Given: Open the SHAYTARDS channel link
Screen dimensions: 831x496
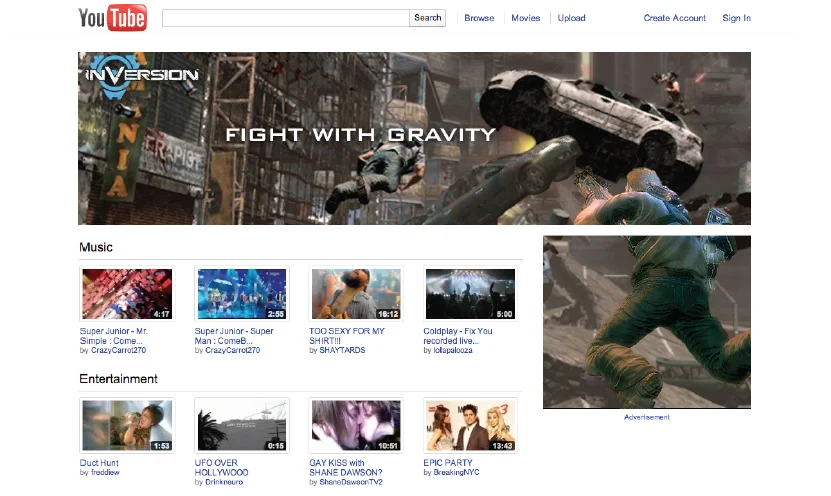Looking at the screenshot, I should (342, 350).
